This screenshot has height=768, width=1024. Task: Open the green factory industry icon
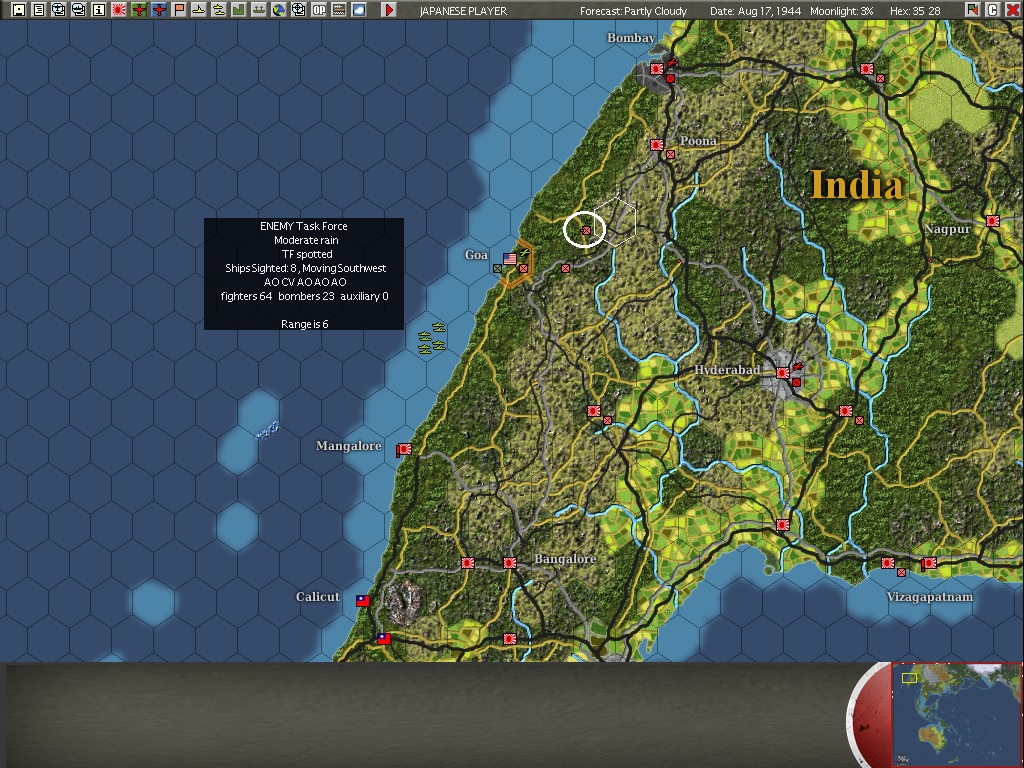click(x=239, y=10)
